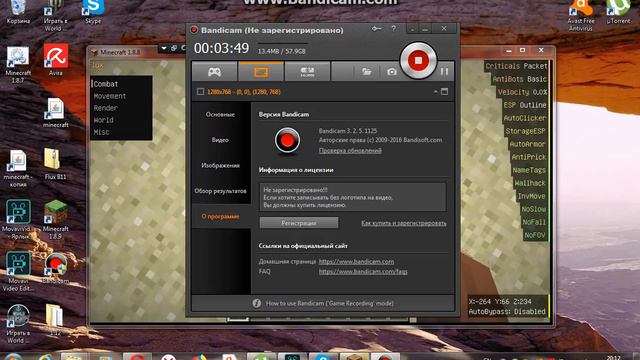Select World category in Minecraft menu
The width and height of the screenshot is (640, 360).
(x=104, y=120)
